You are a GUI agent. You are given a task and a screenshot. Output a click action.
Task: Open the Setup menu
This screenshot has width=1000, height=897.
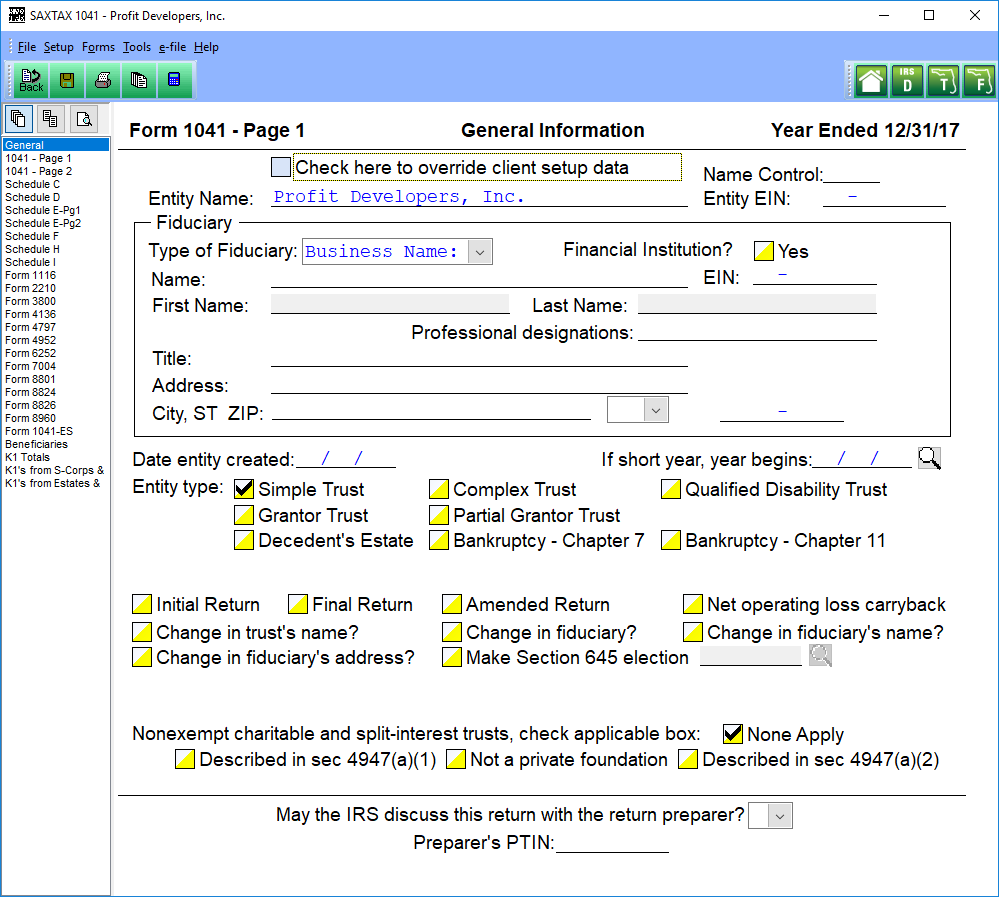click(x=59, y=47)
